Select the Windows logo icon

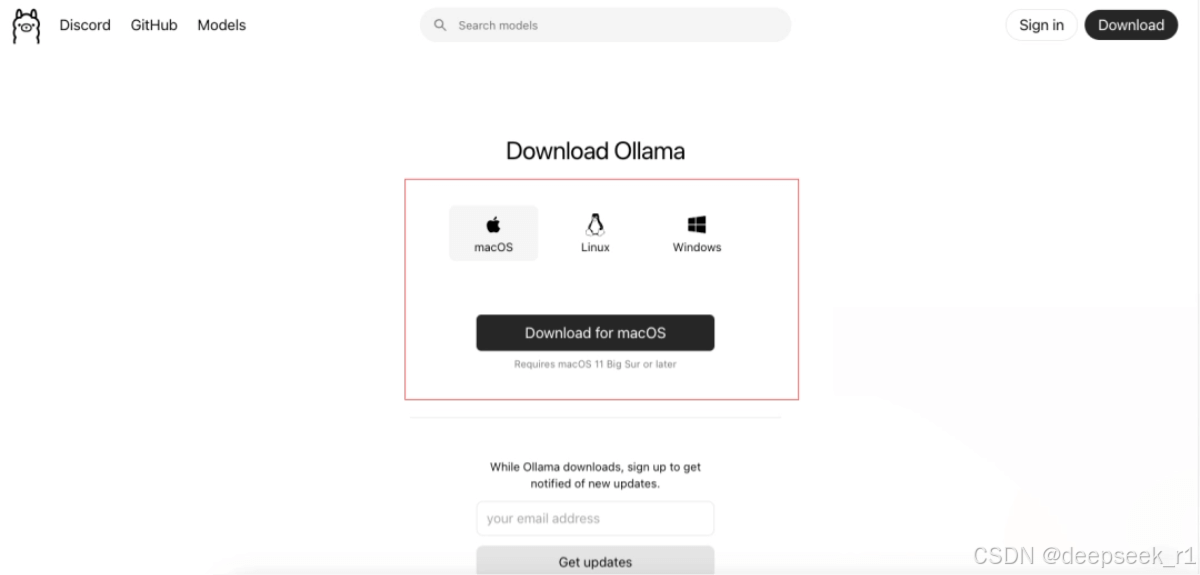coord(697,225)
